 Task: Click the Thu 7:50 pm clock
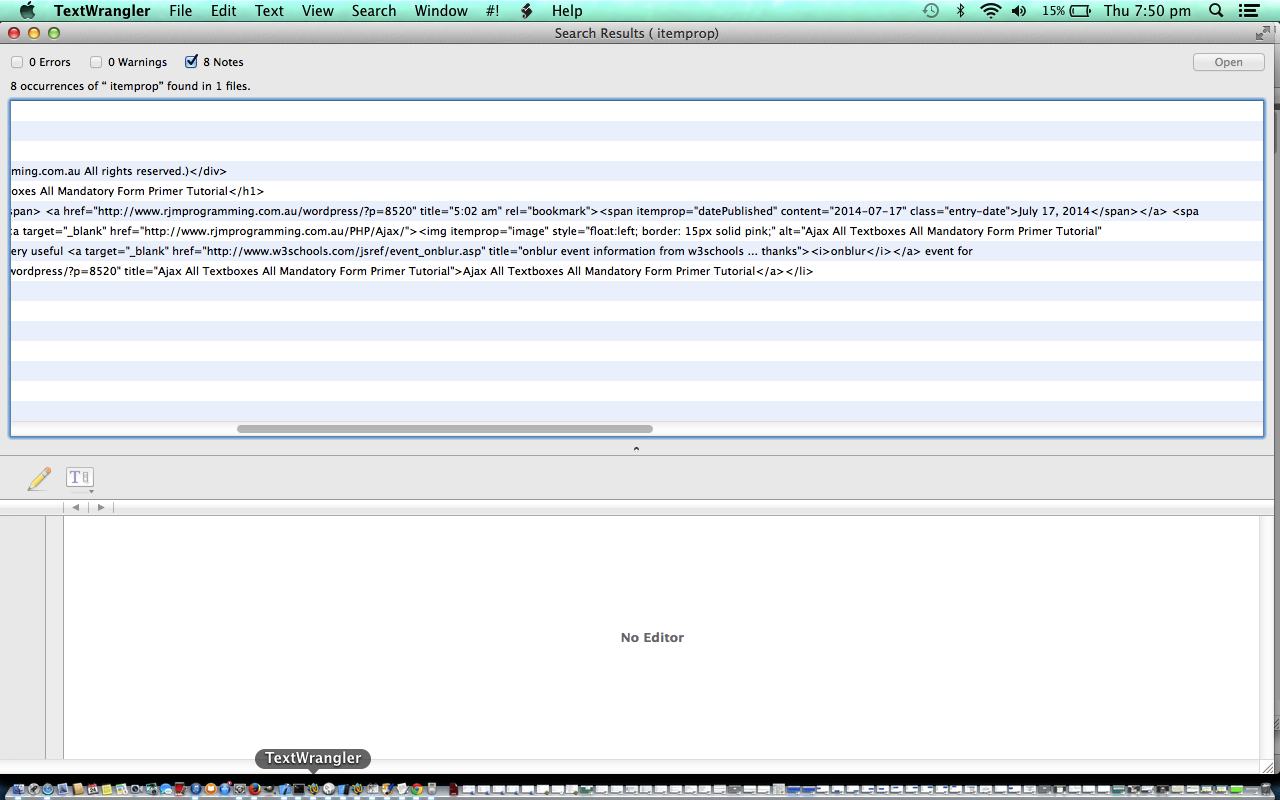coord(1147,11)
